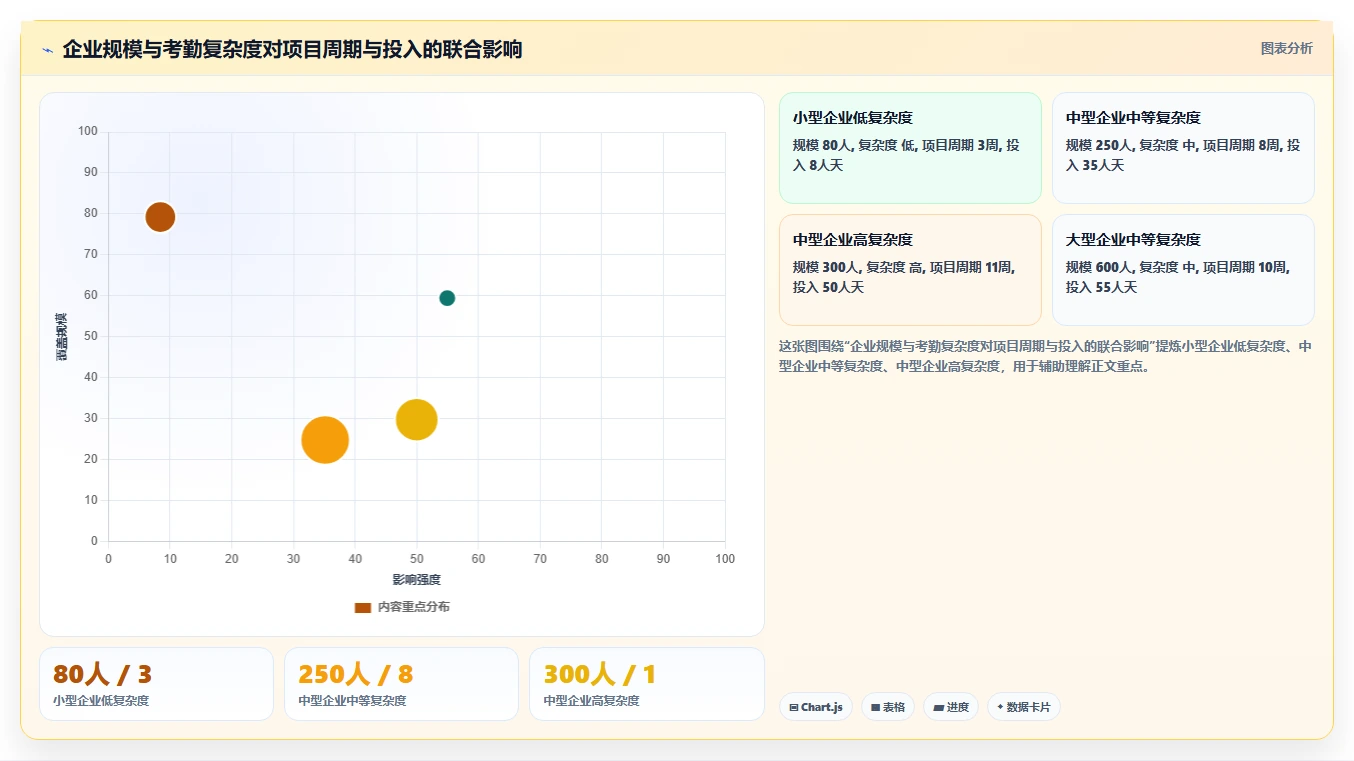Click the 图表分析 label in the header
The image size is (1354, 761).
click(x=1286, y=48)
